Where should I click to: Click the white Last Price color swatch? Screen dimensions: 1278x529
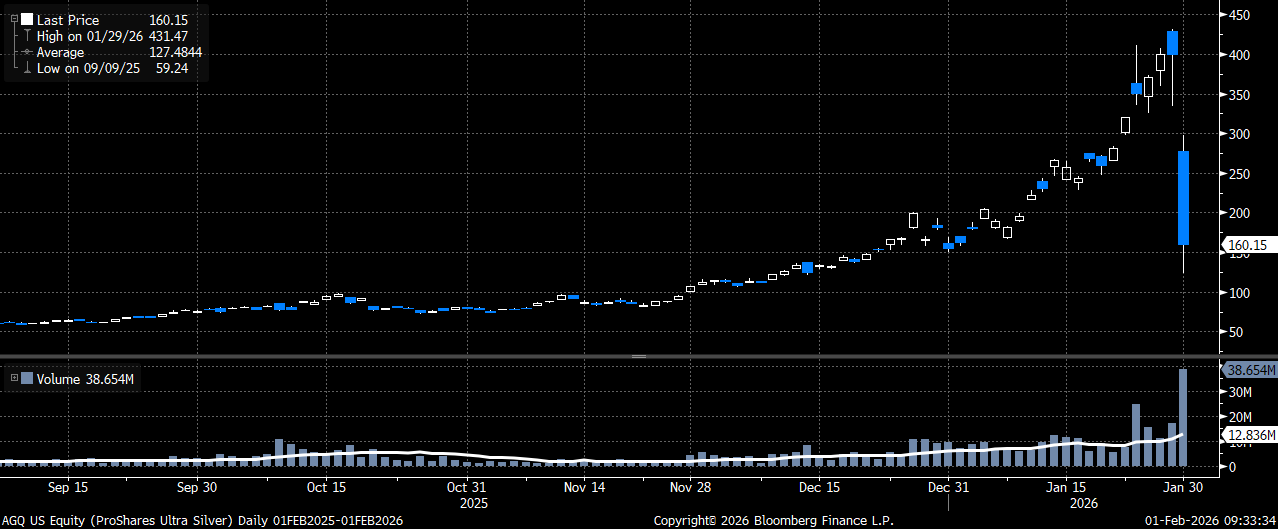26,20
